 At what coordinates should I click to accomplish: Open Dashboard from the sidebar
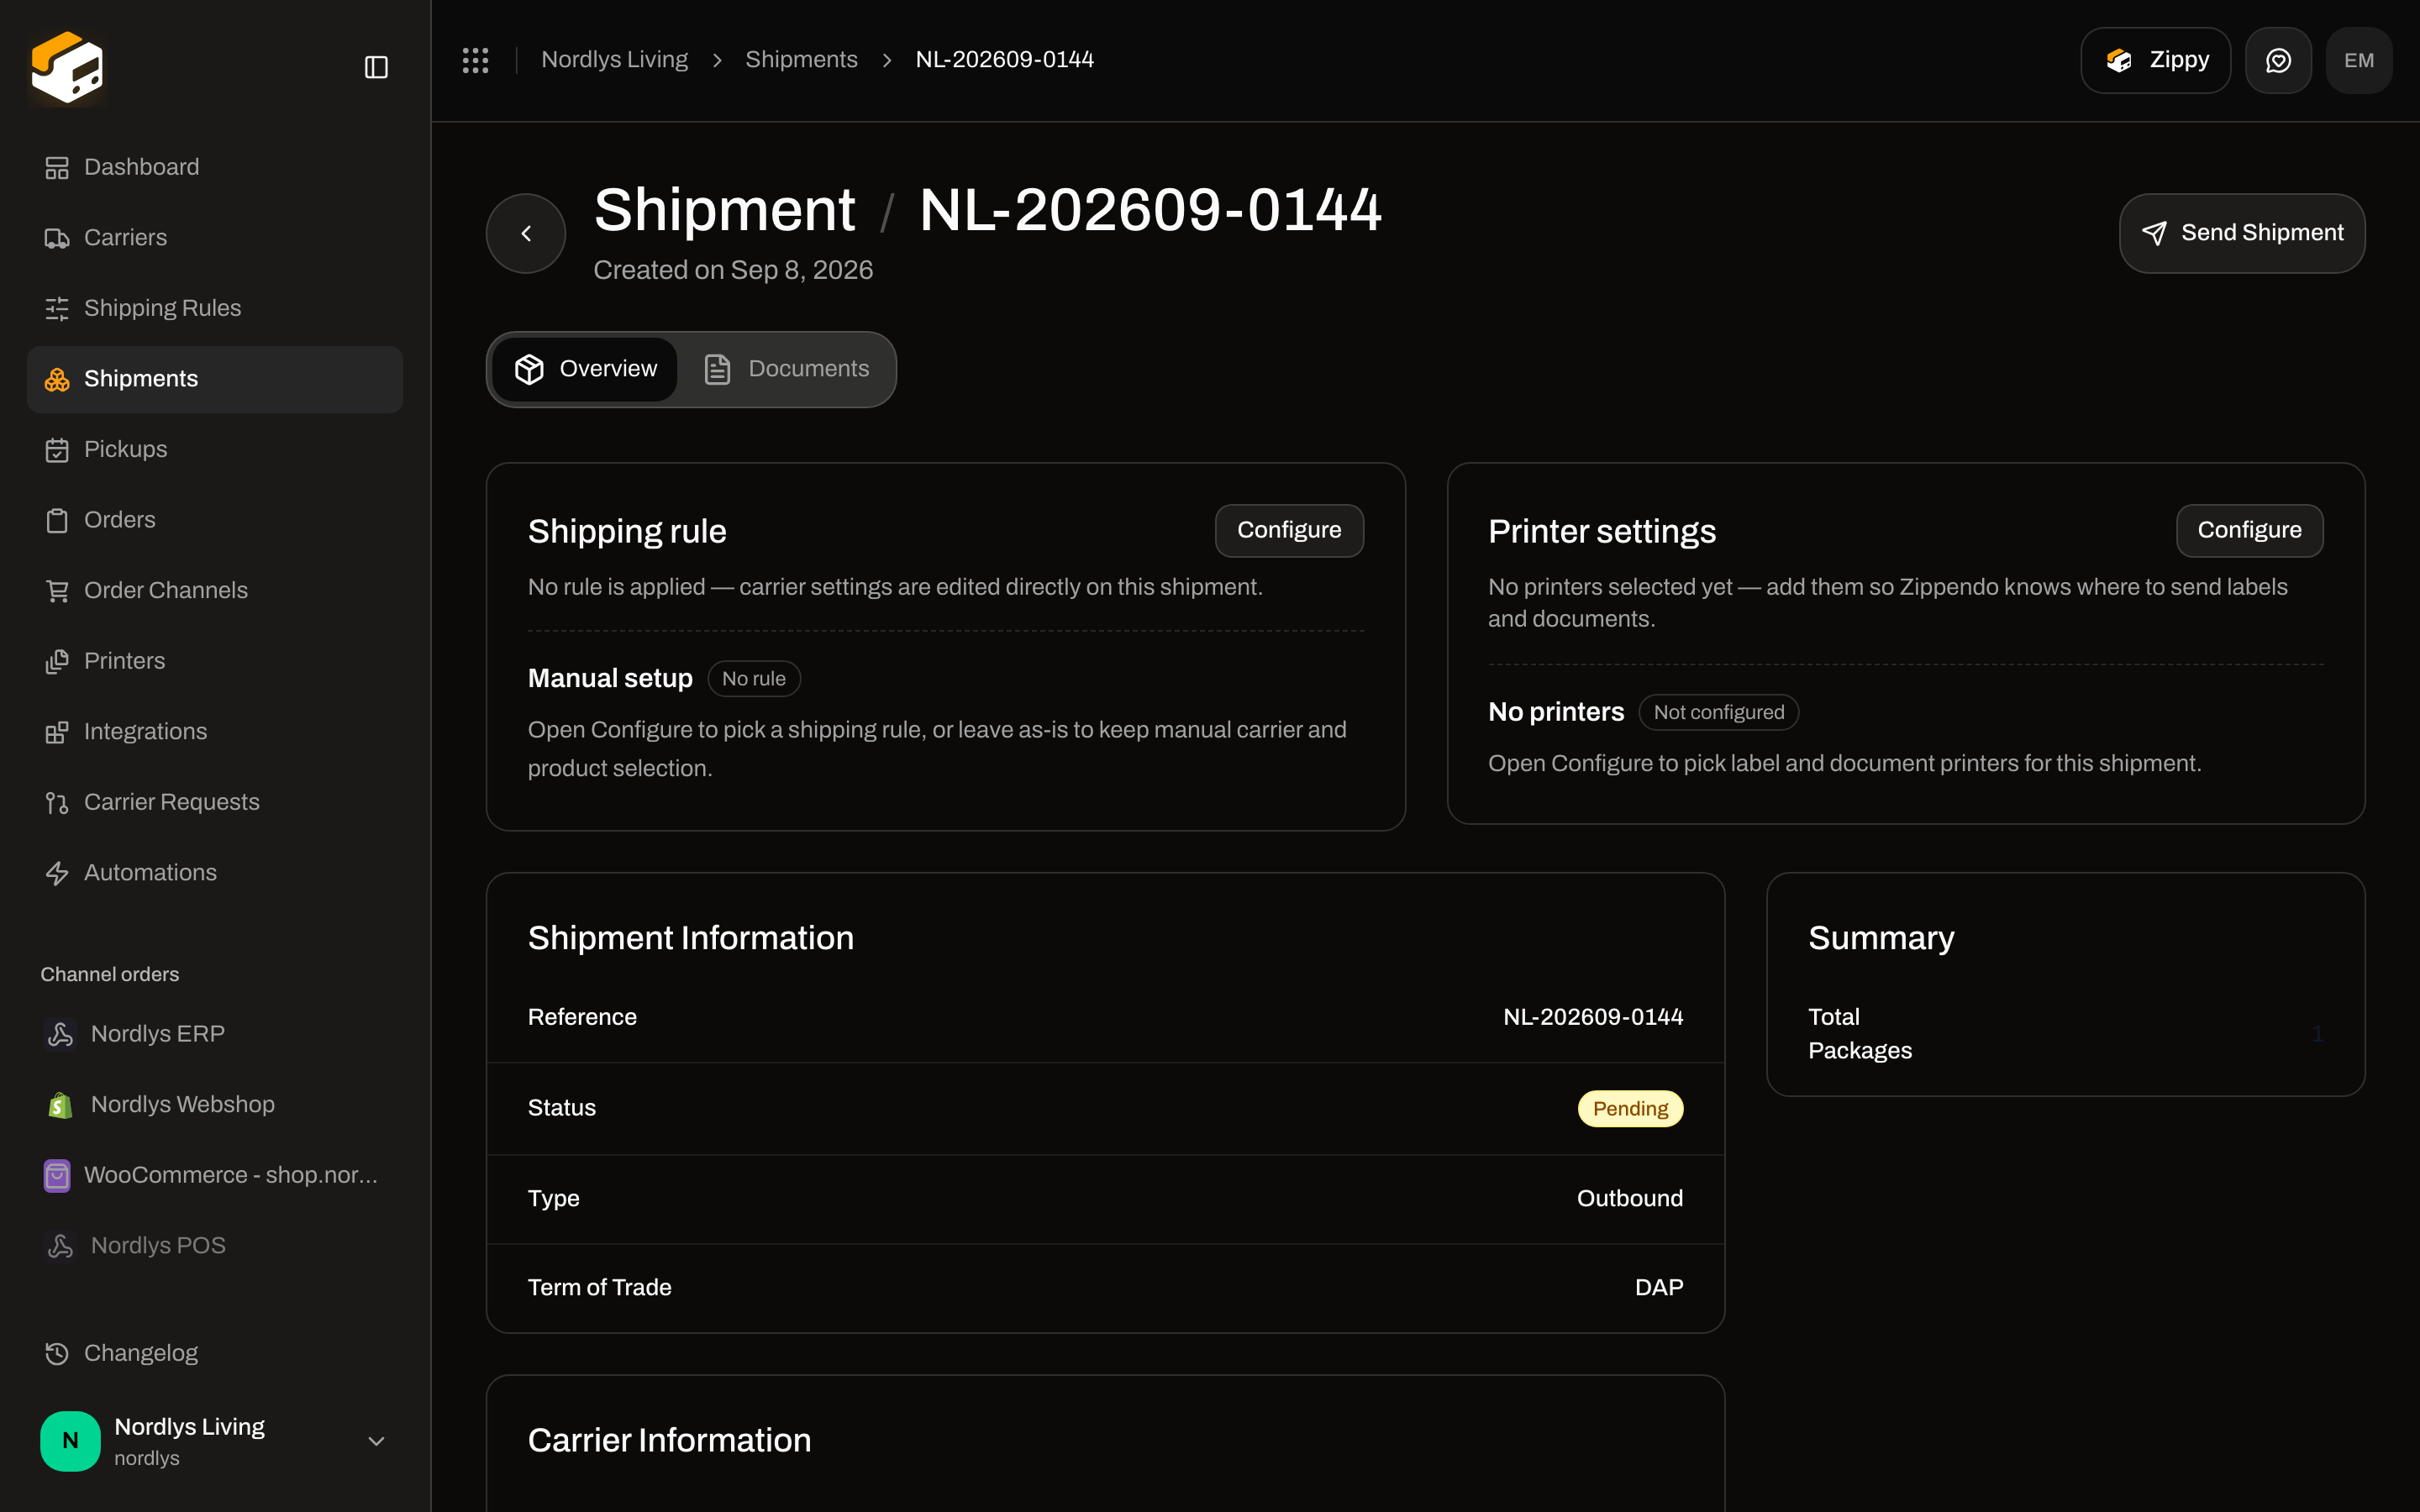point(215,167)
